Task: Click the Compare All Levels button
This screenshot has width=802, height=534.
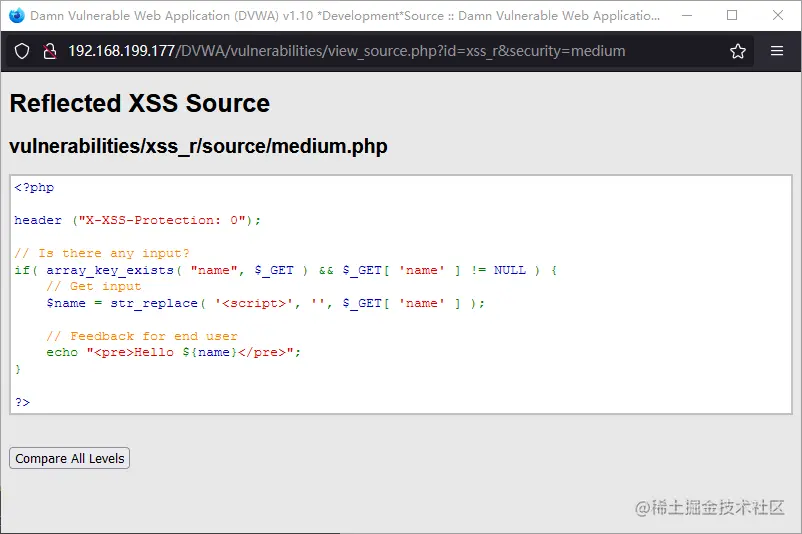Action: 70,458
